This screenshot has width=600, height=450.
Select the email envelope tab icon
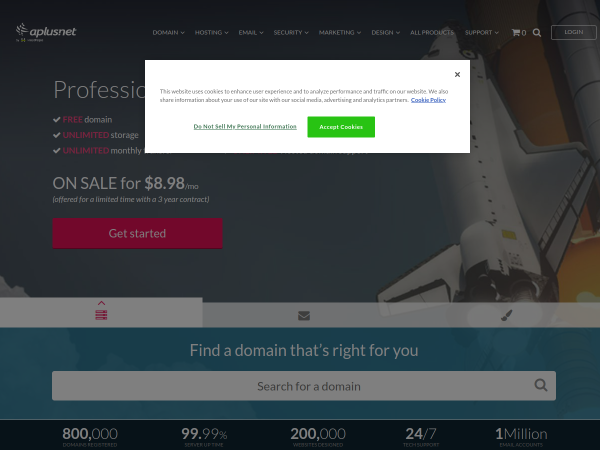click(304, 316)
